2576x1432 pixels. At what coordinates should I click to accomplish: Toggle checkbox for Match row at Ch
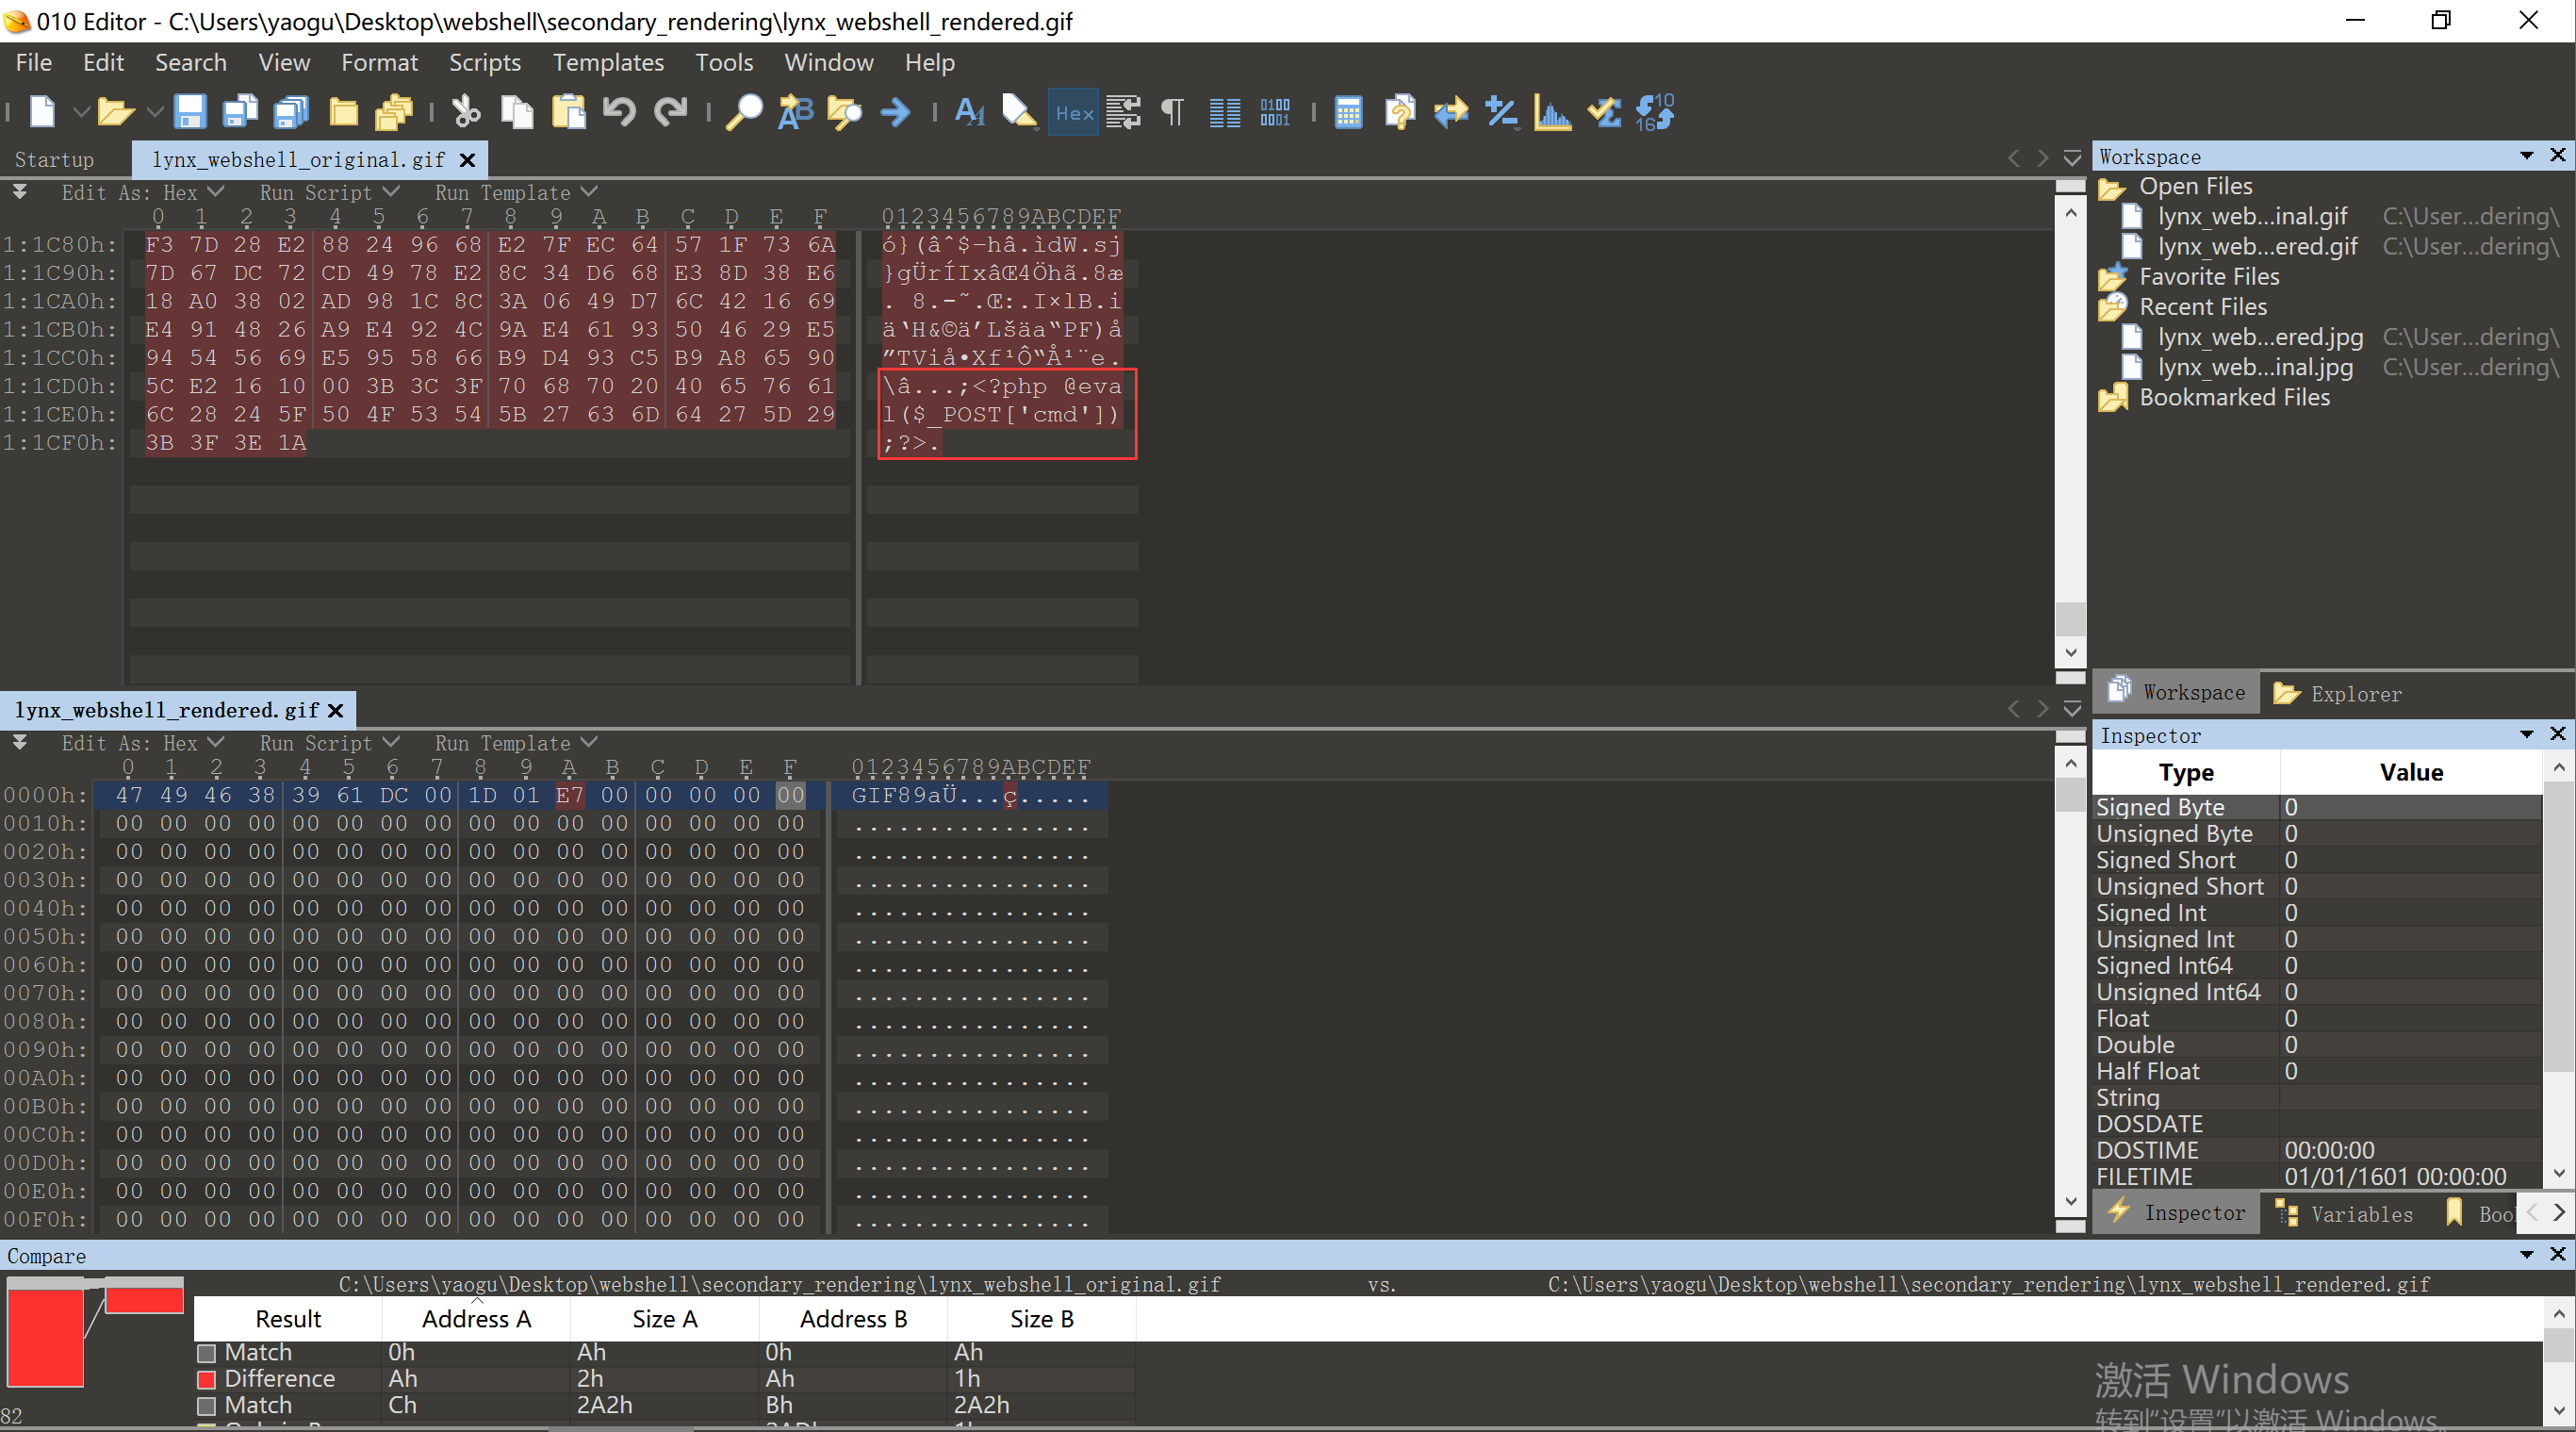(207, 1405)
